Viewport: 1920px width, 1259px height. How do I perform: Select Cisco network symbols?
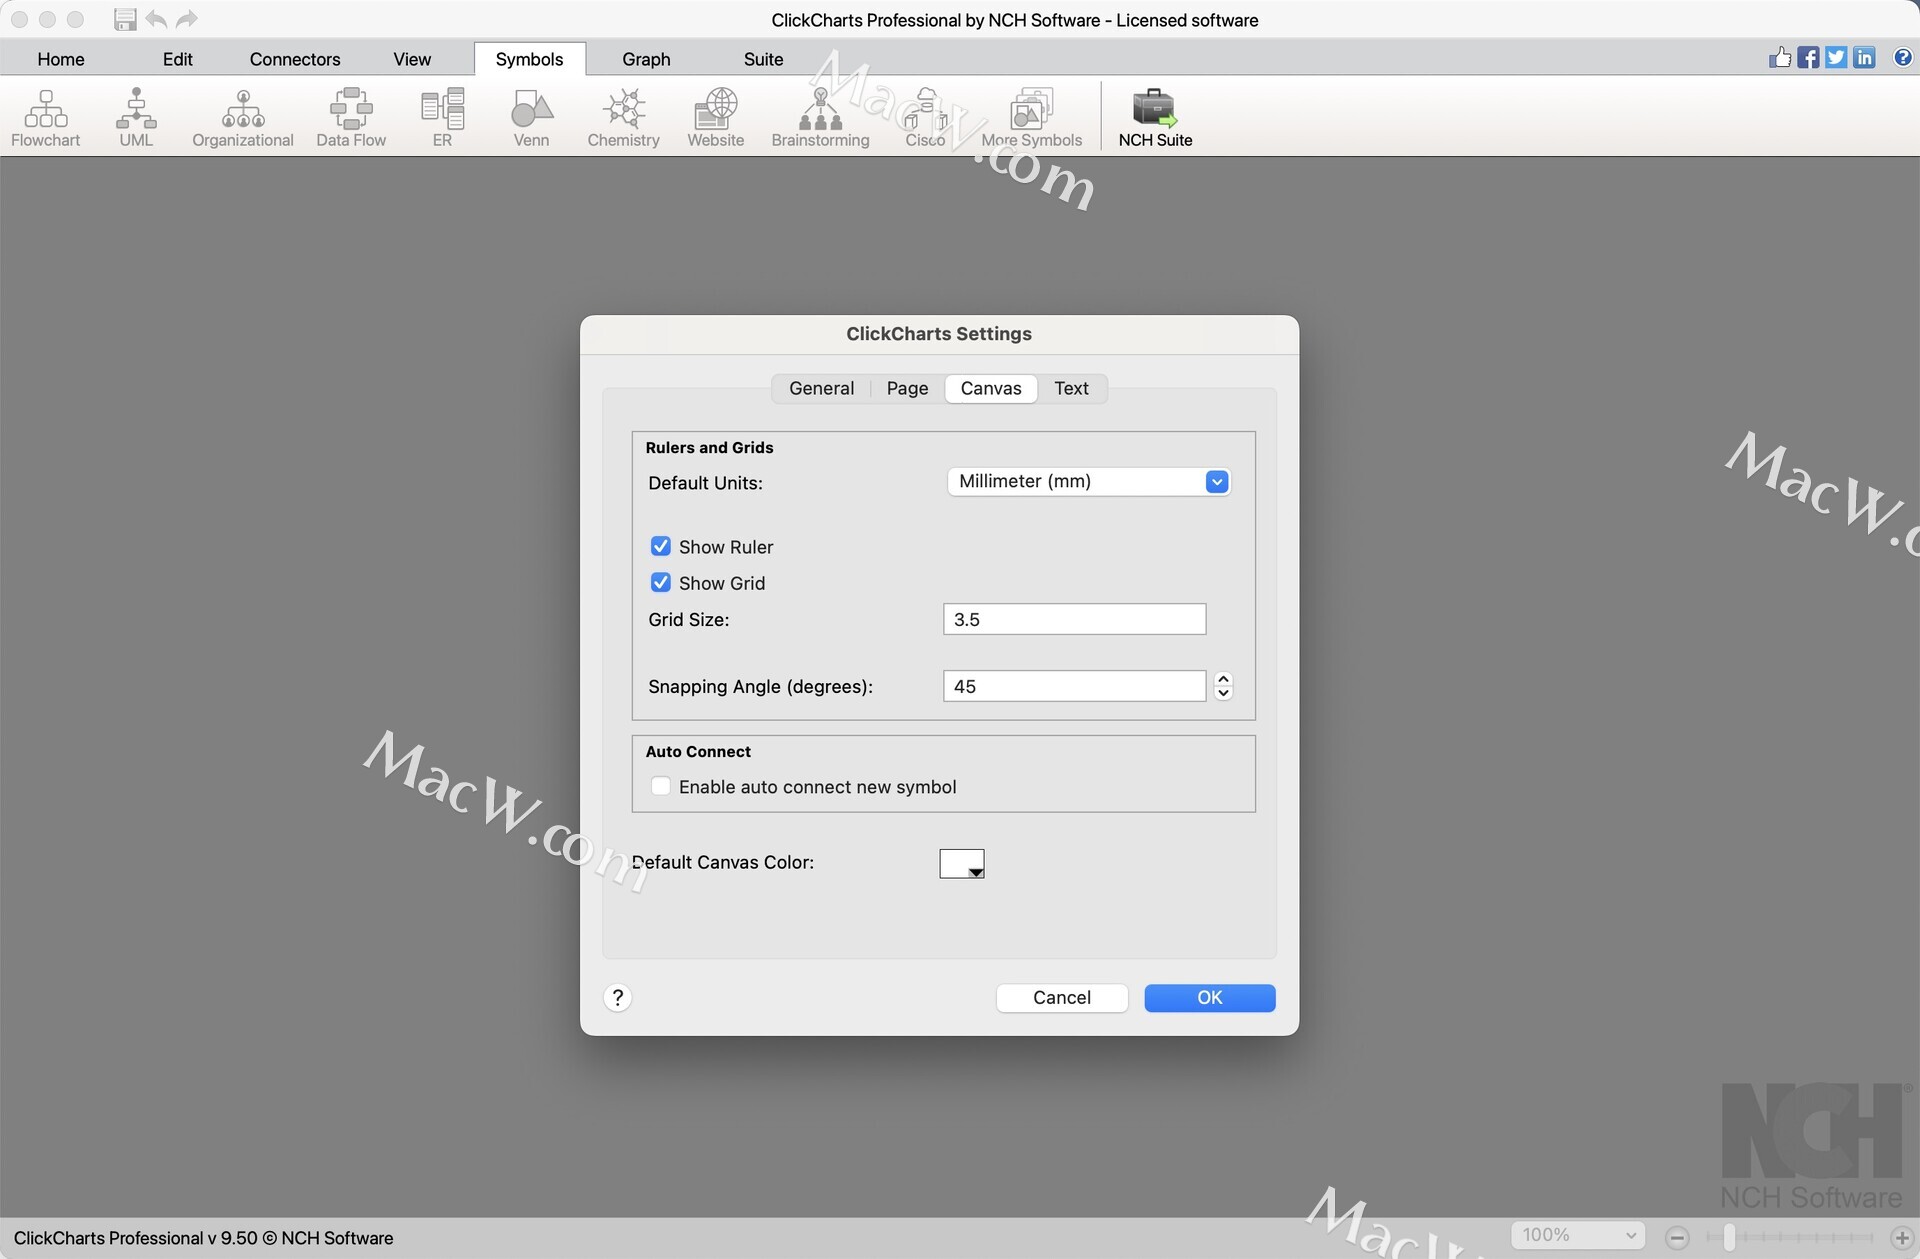pyautogui.click(x=925, y=117)
